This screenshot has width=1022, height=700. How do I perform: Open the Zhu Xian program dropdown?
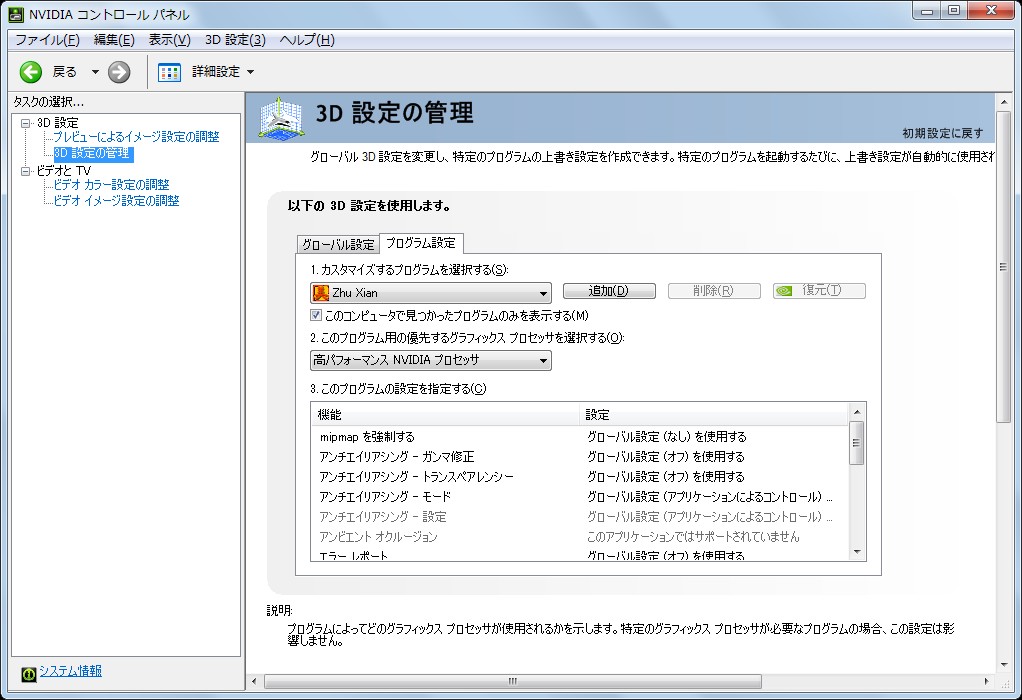tap(431, 293)
